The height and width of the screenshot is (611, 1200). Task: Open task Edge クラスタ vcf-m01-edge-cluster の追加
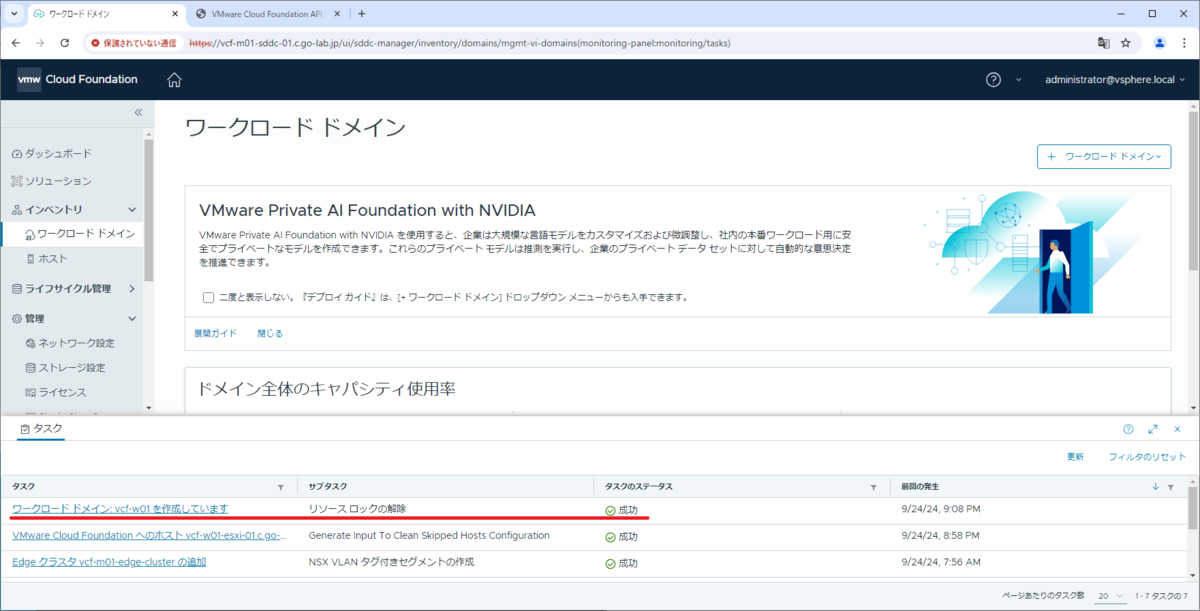[109, 563]
